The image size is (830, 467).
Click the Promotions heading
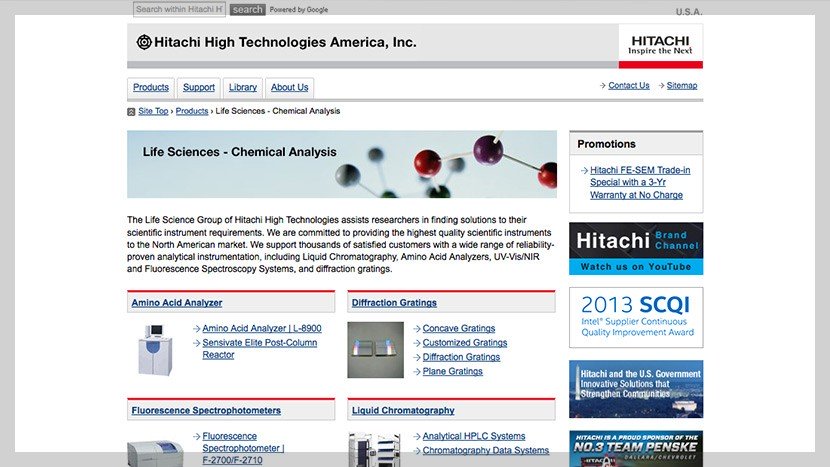point(607,144)
